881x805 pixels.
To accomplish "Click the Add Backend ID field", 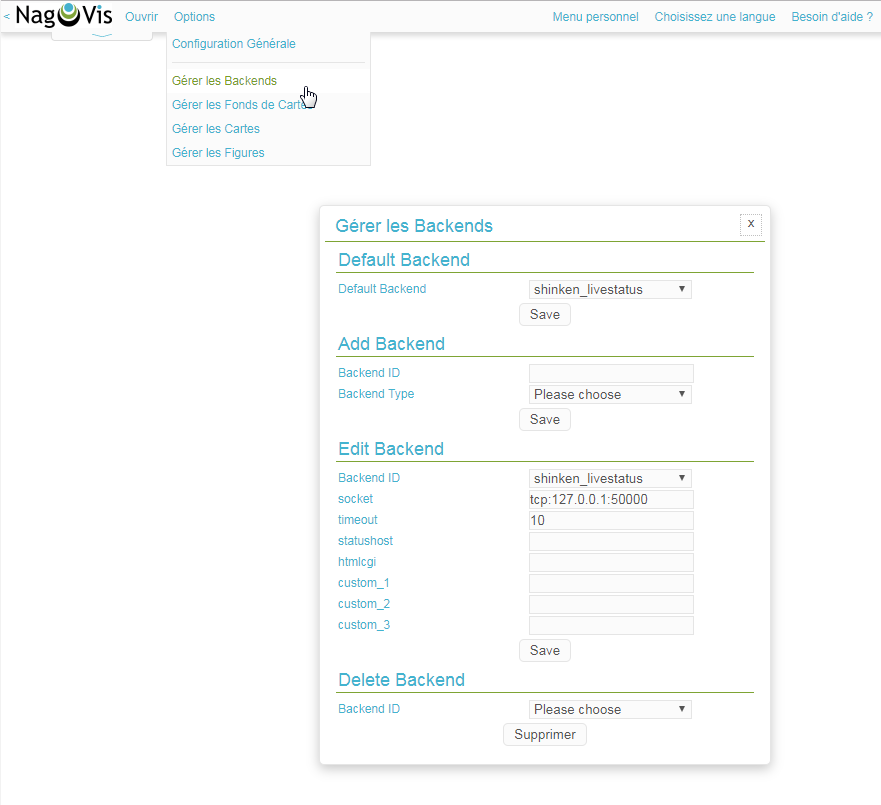I will point(610,373).
